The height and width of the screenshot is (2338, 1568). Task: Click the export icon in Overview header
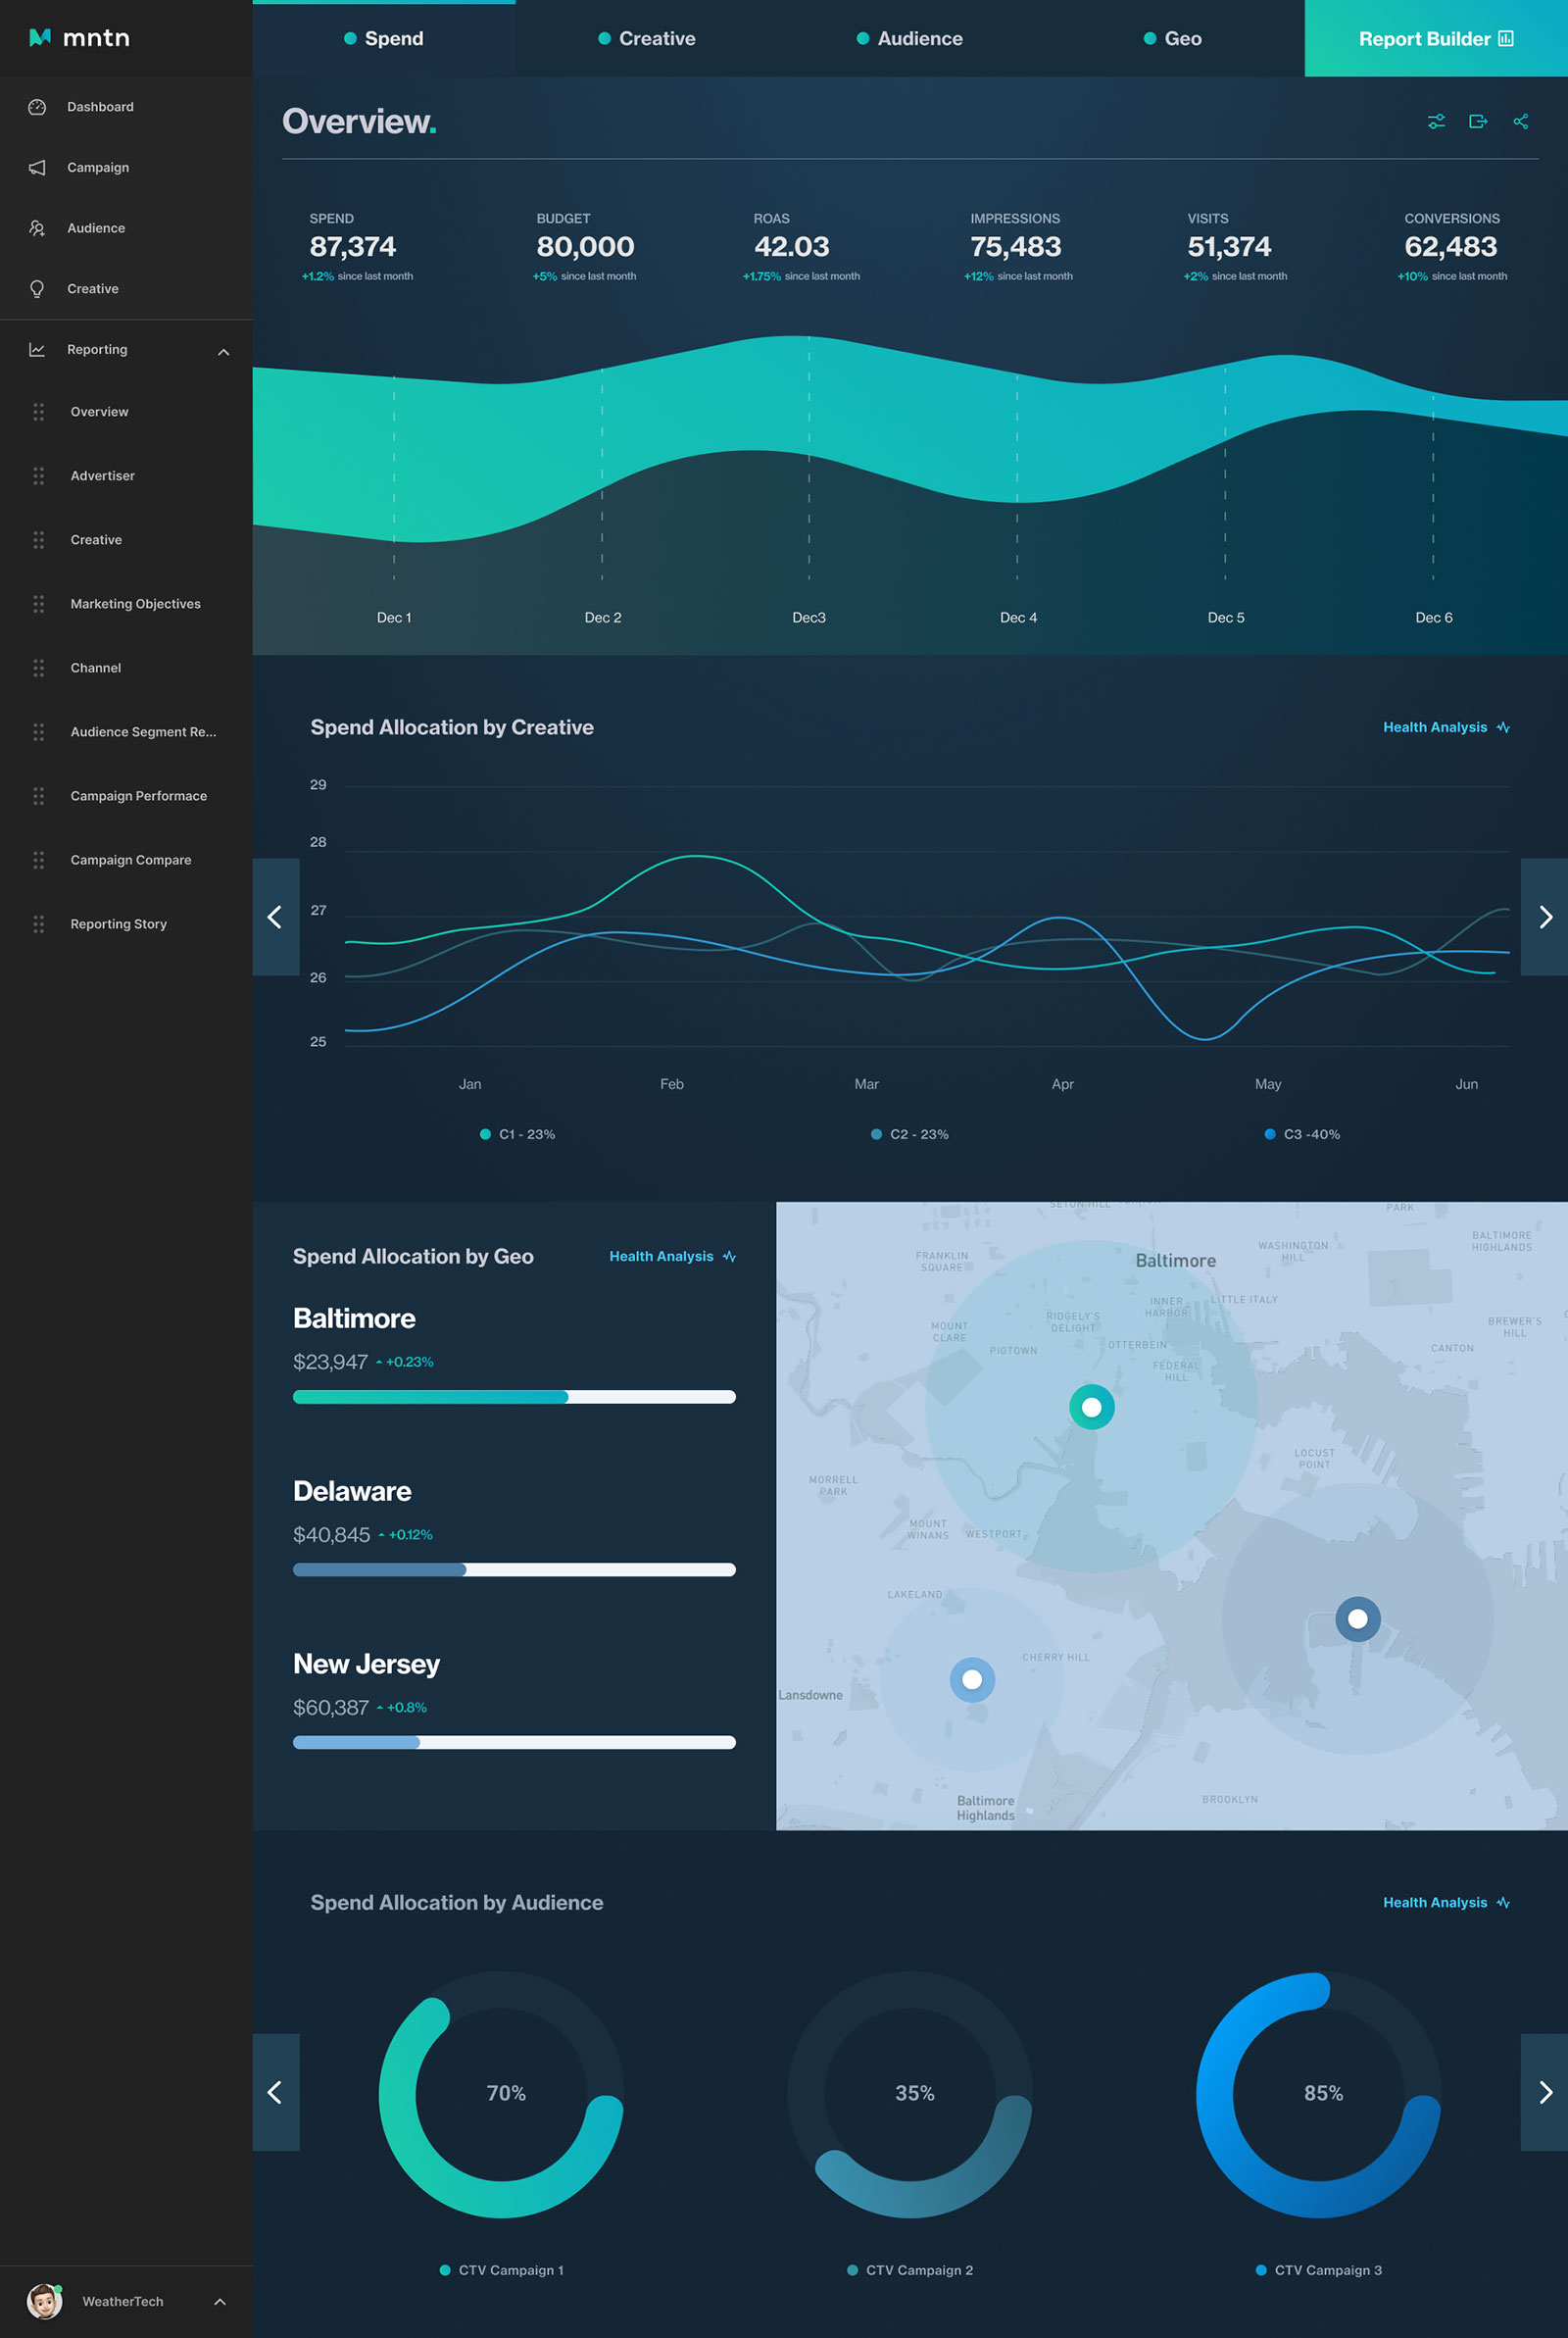pos(1477,121)
